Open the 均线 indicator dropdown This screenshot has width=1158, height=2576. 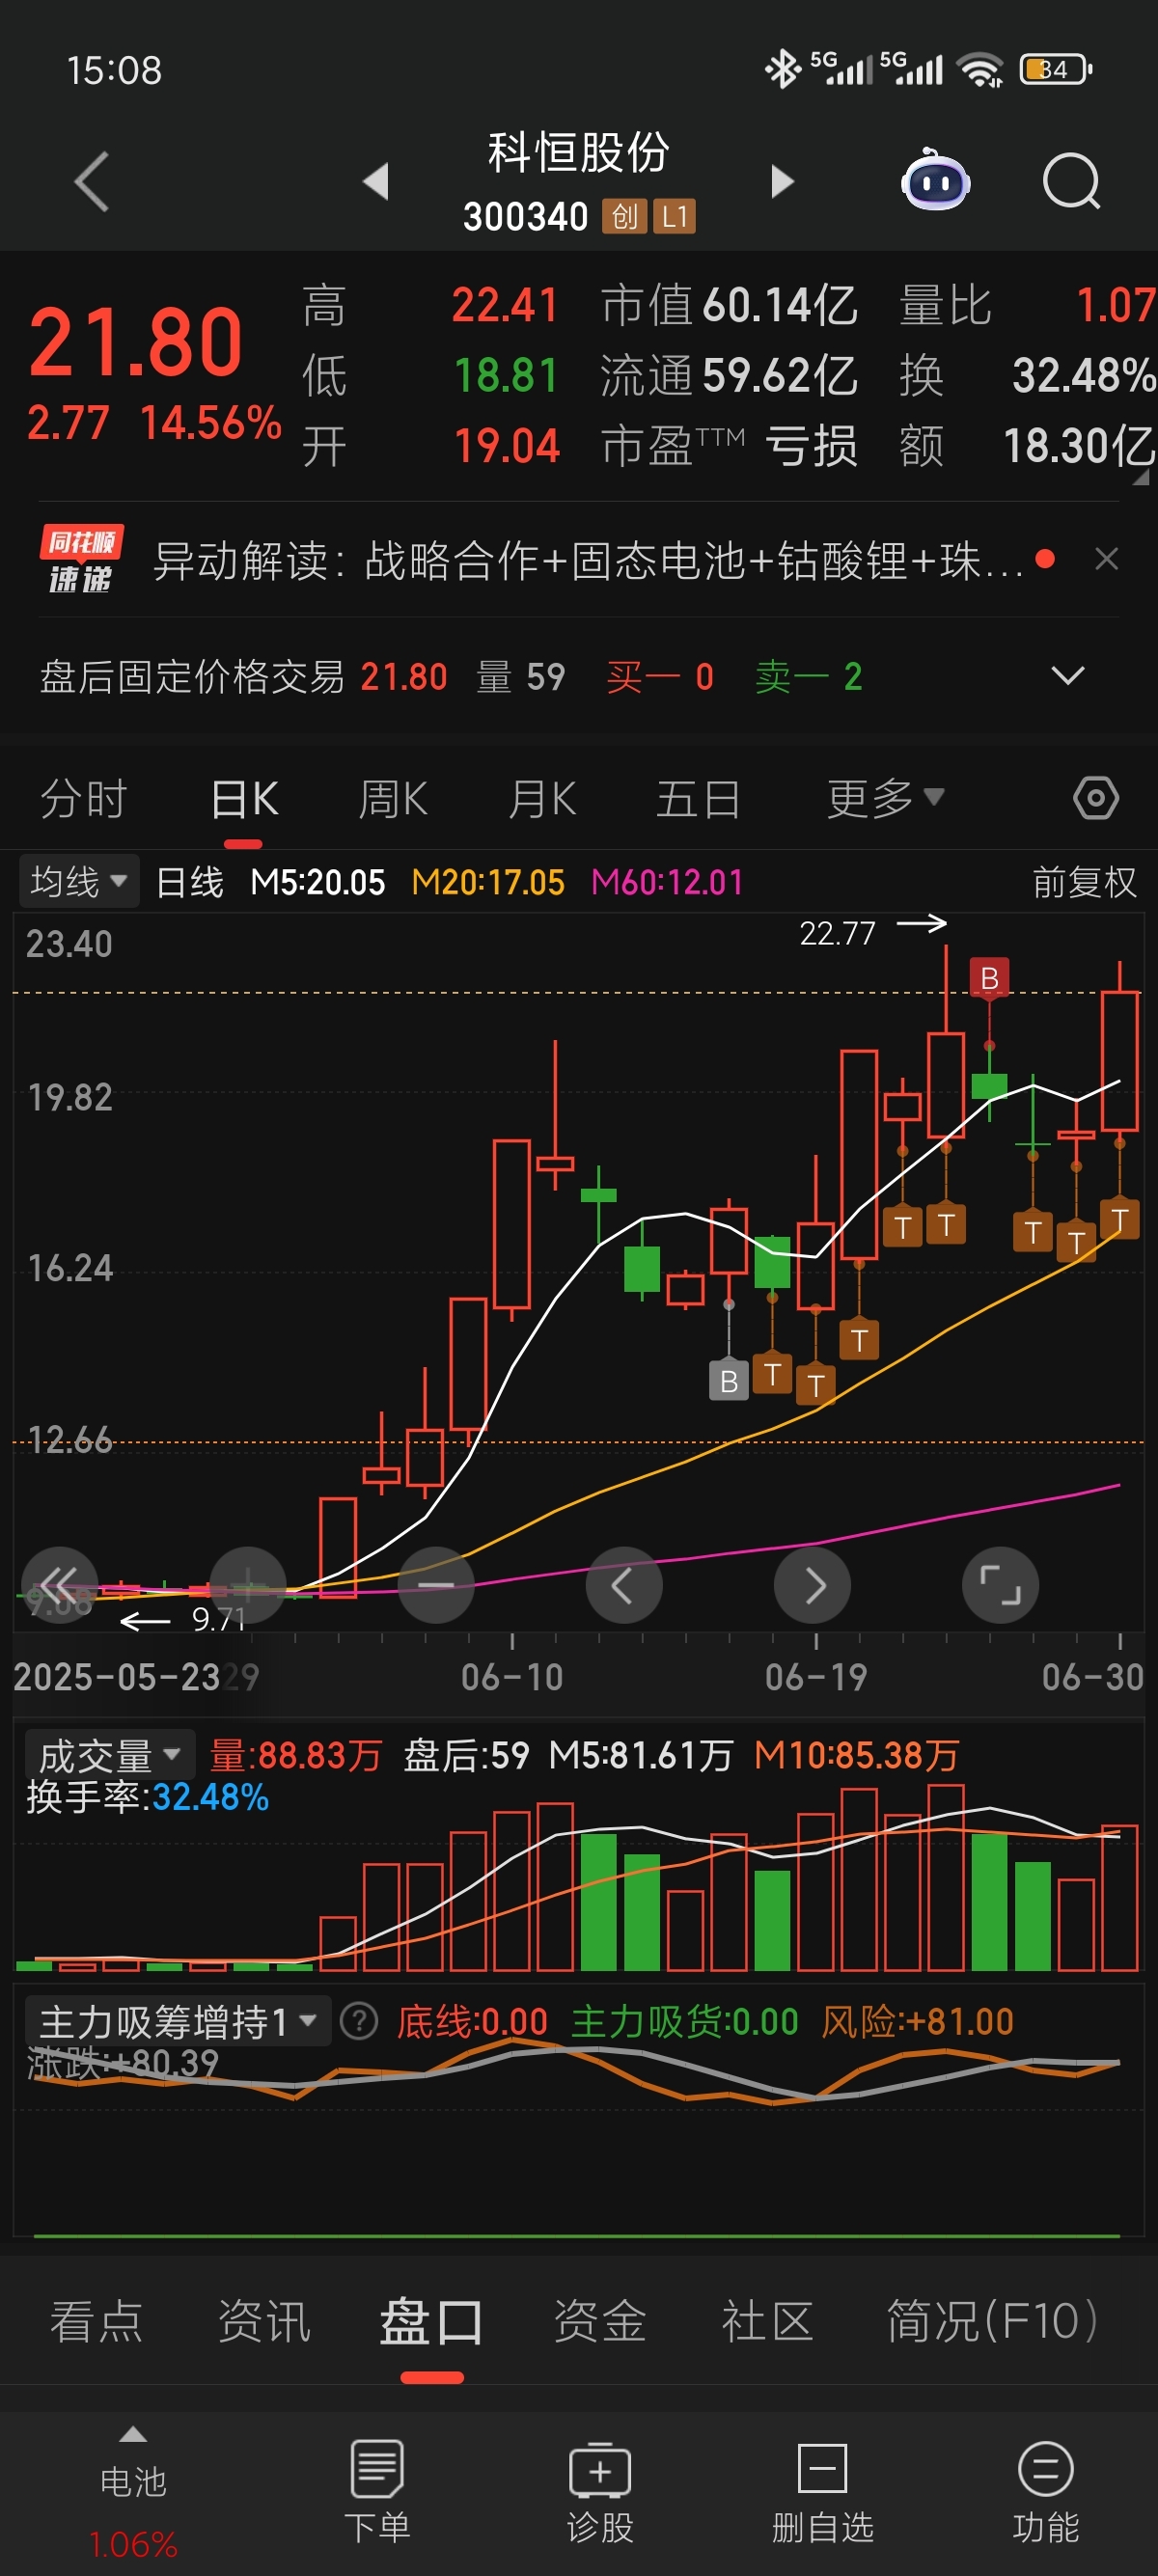[x=78, y=881]
